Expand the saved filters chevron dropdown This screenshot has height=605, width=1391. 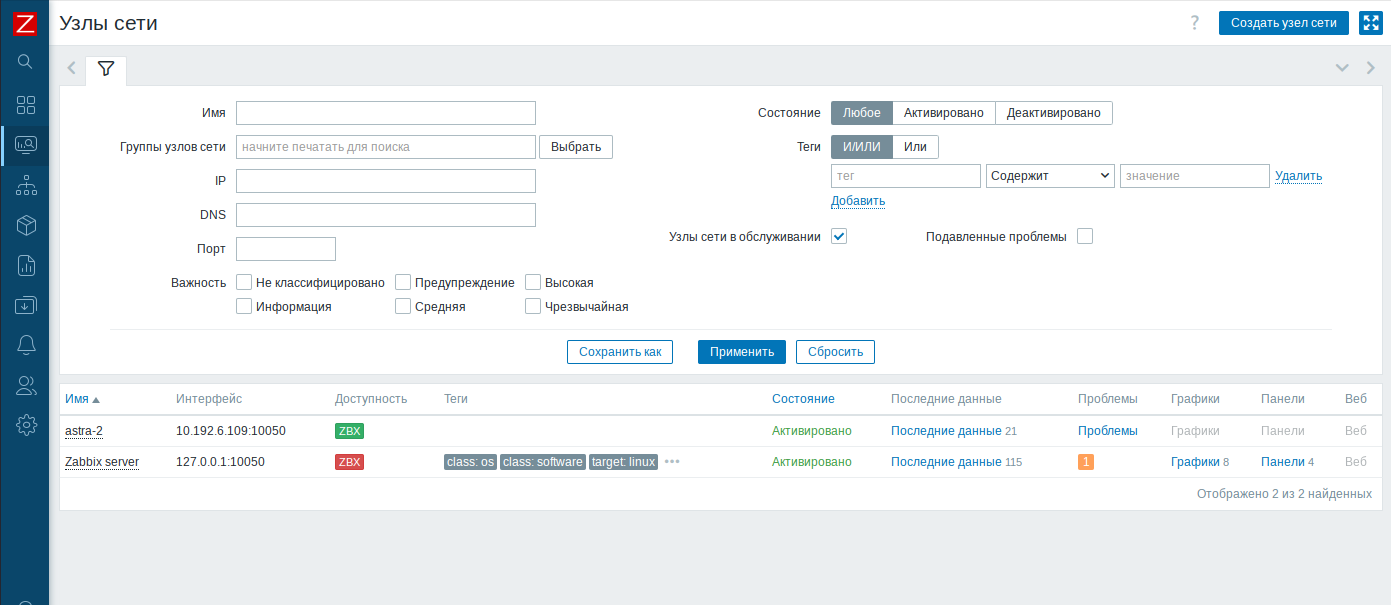pos(1342,68)
